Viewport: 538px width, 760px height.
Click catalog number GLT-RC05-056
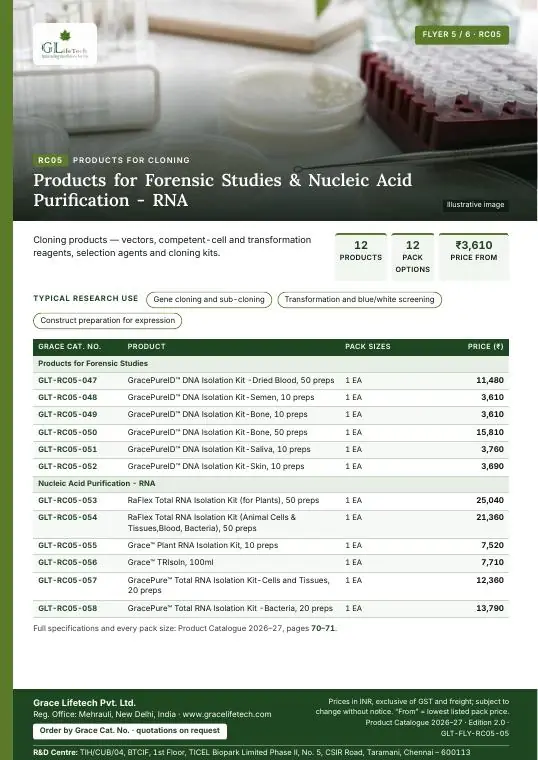coord(67,563)
